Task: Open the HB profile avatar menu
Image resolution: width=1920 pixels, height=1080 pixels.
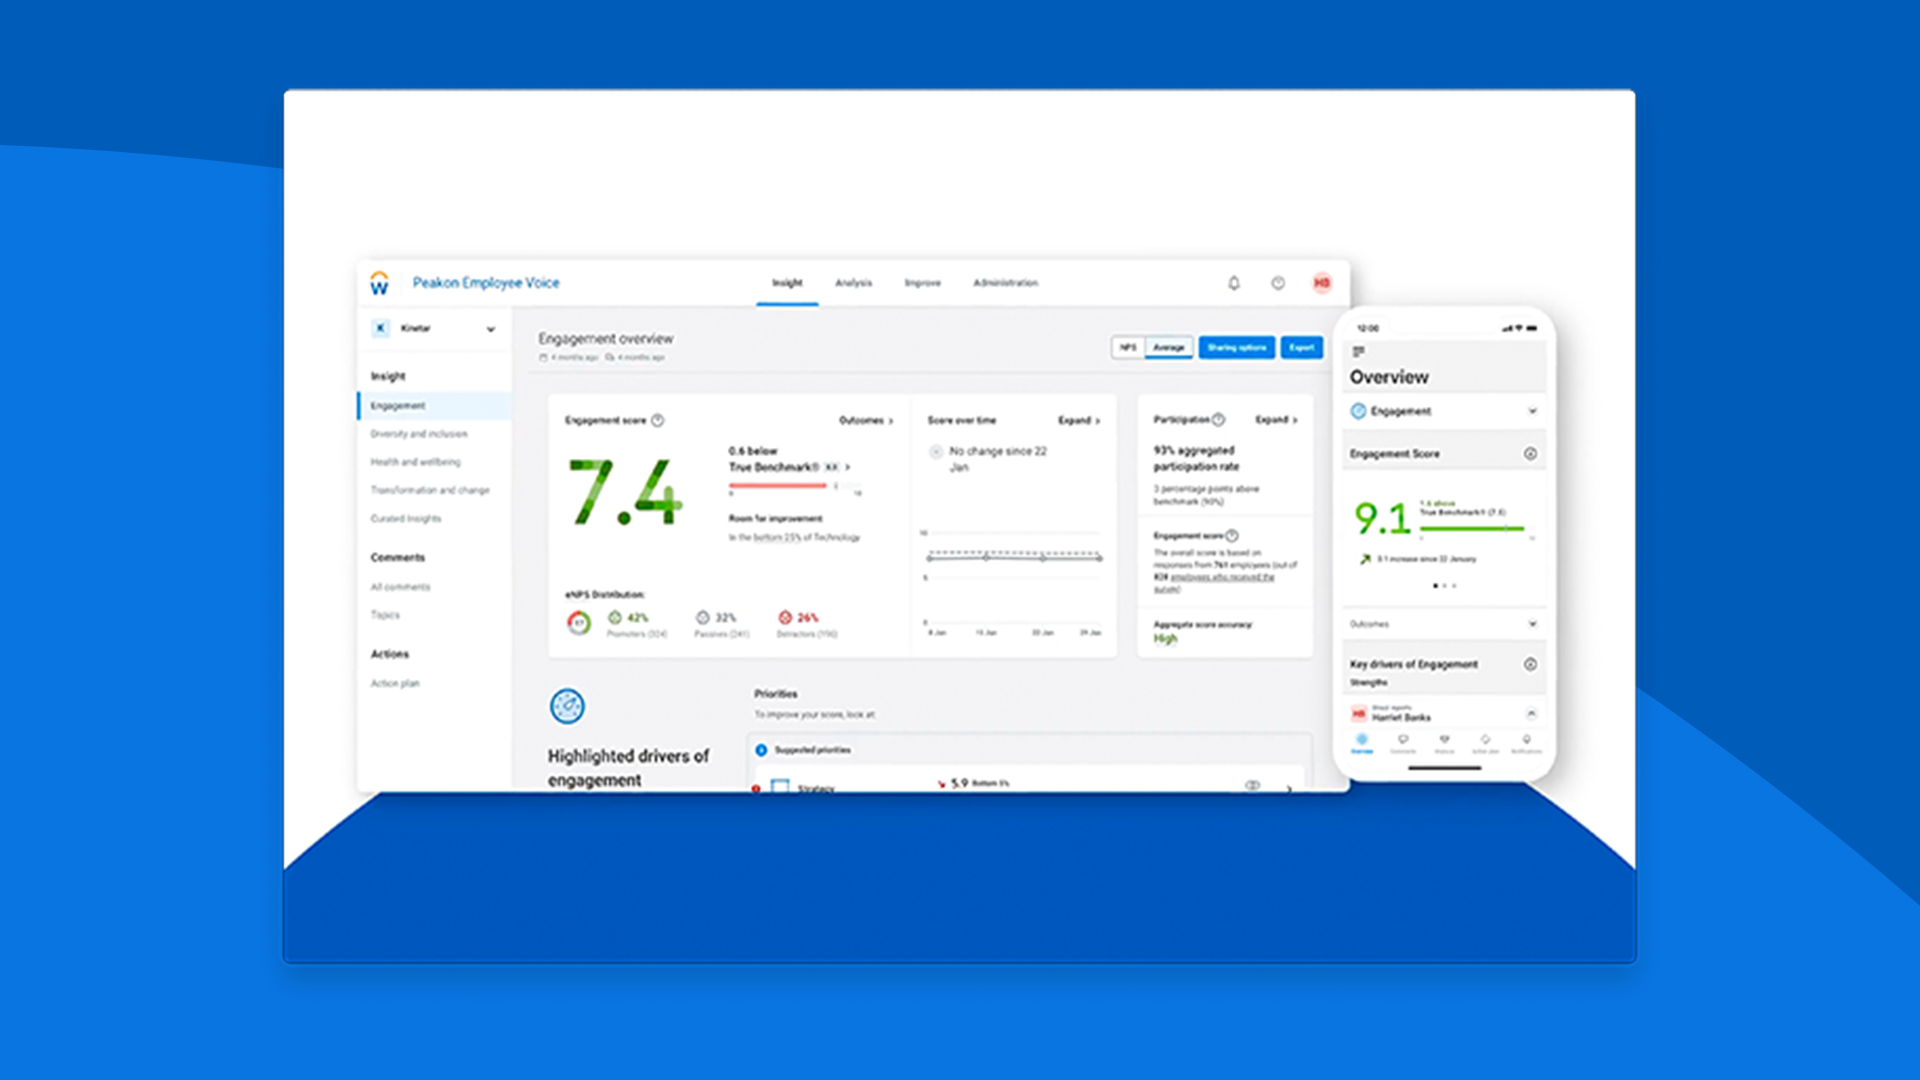Action: (1322, 283)
